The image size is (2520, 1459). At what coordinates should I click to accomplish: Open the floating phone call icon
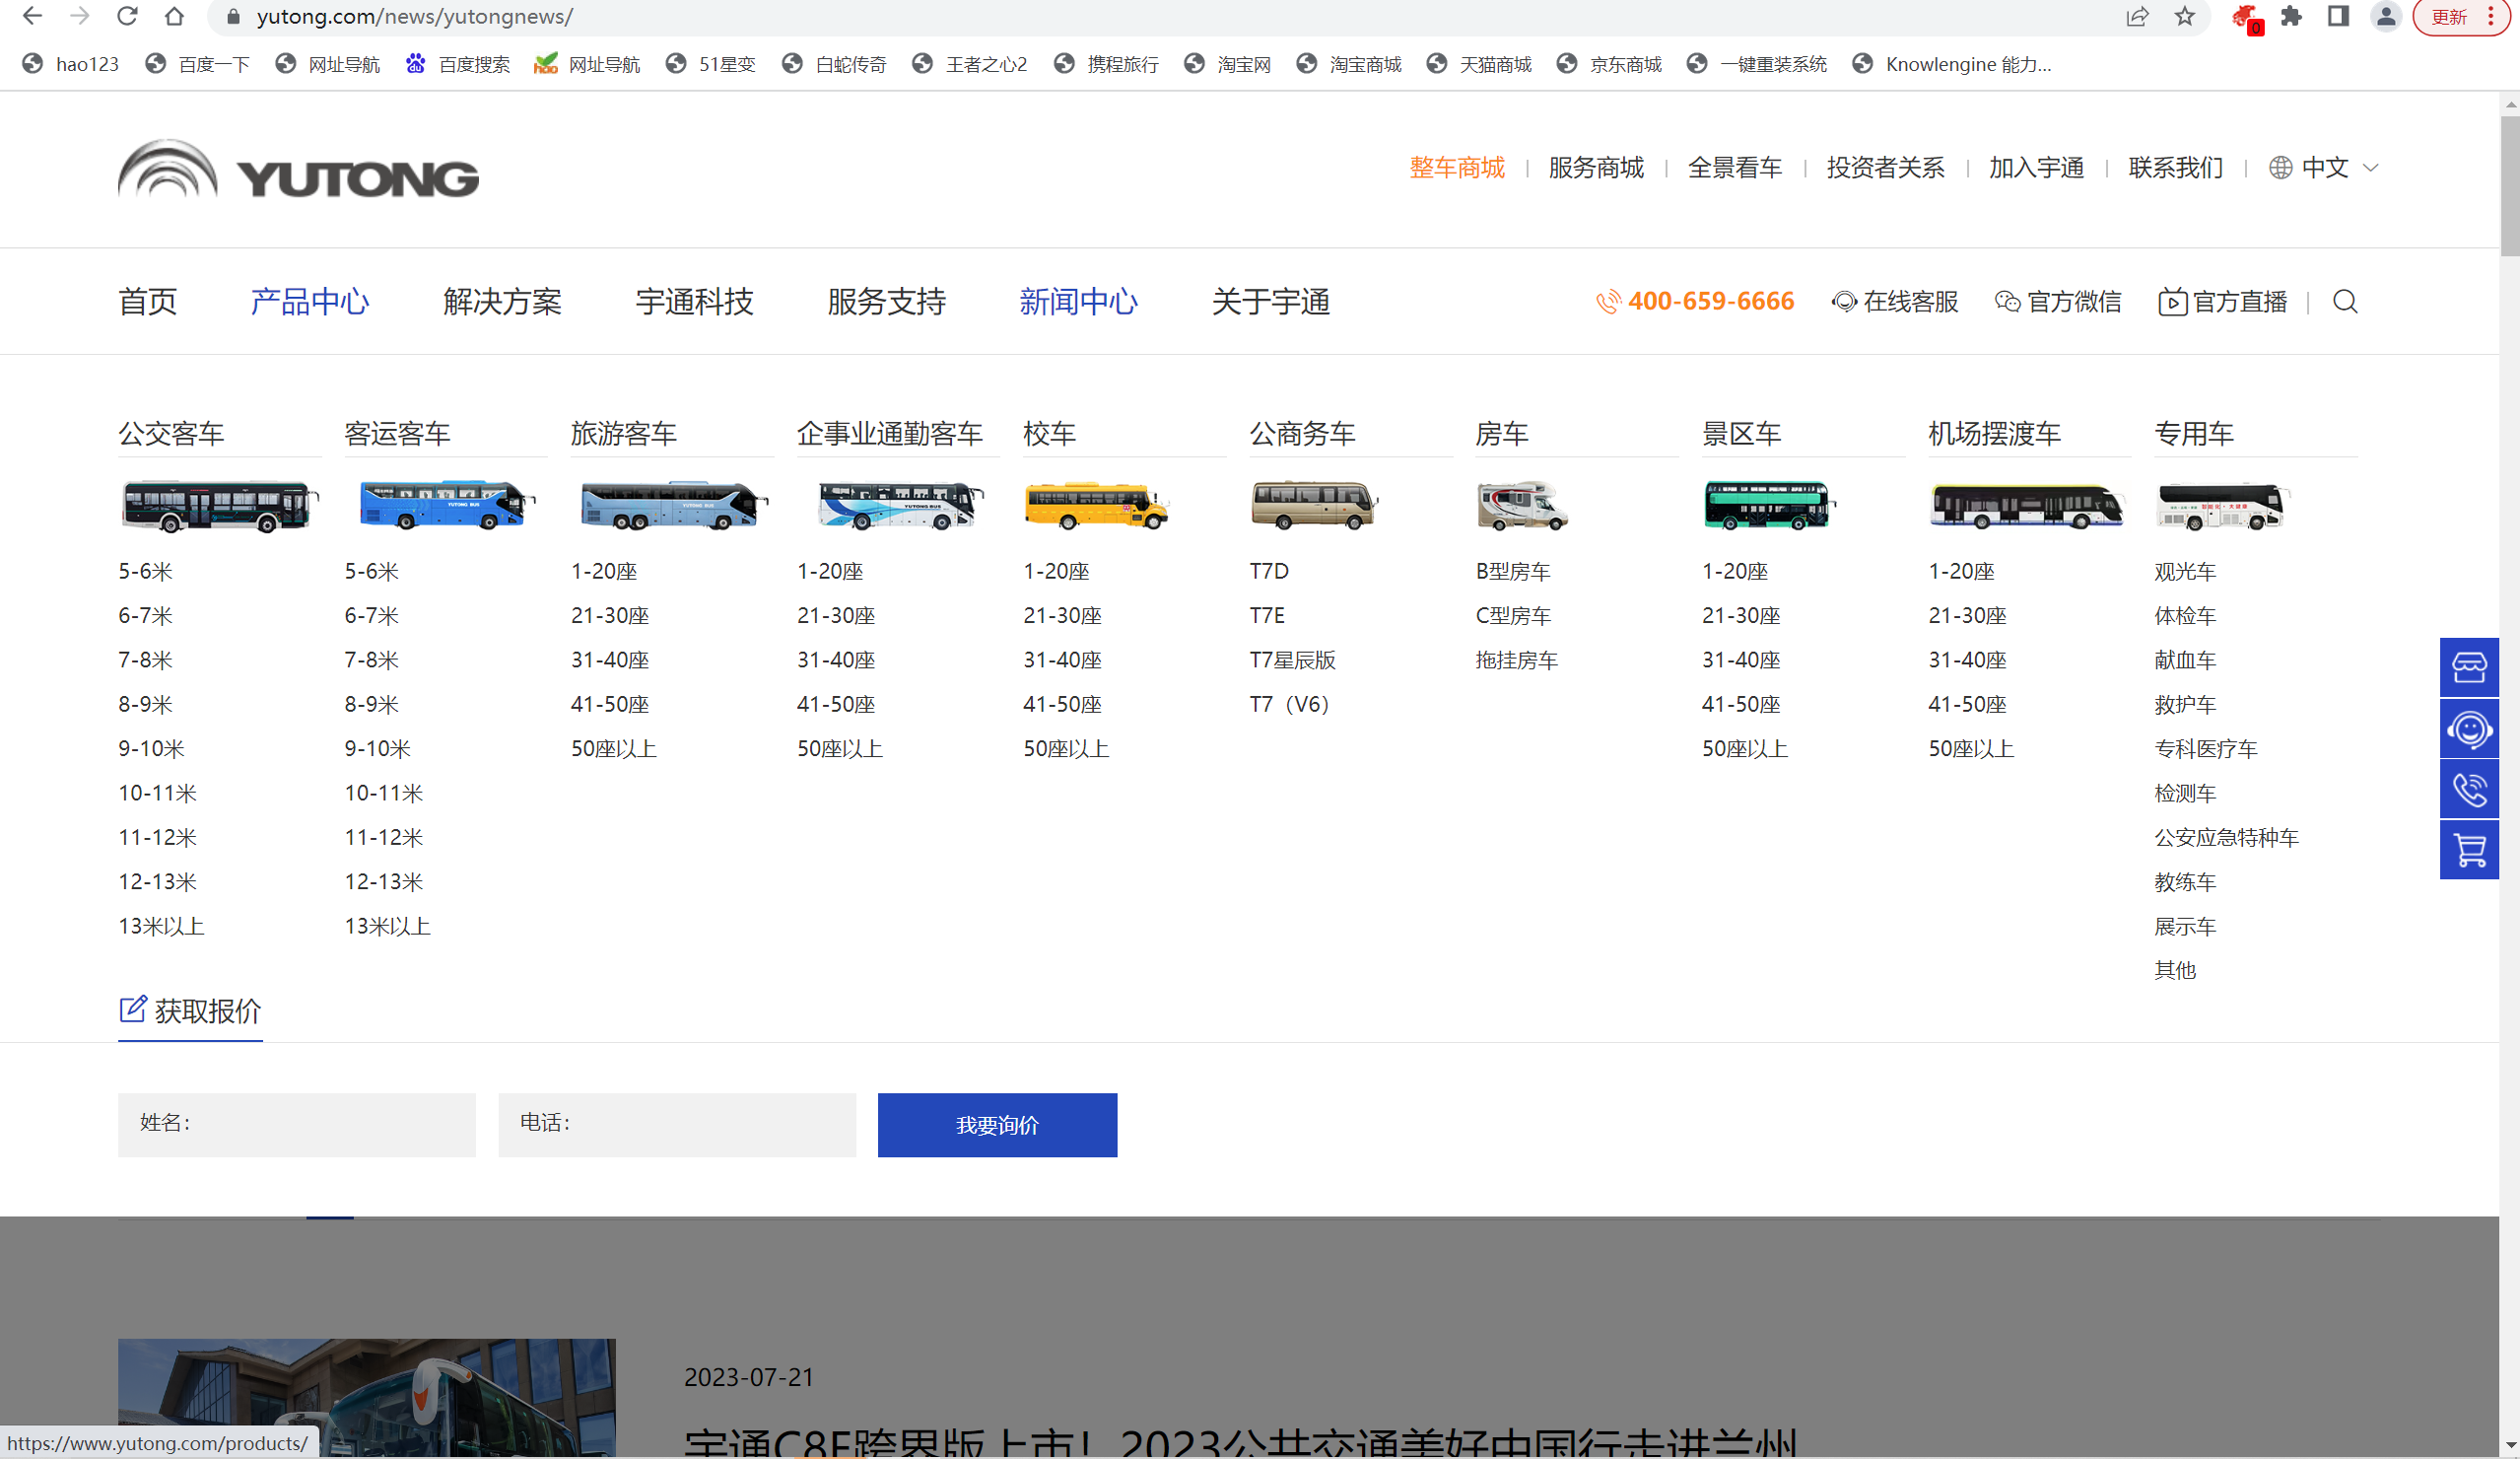point(2469,790)
